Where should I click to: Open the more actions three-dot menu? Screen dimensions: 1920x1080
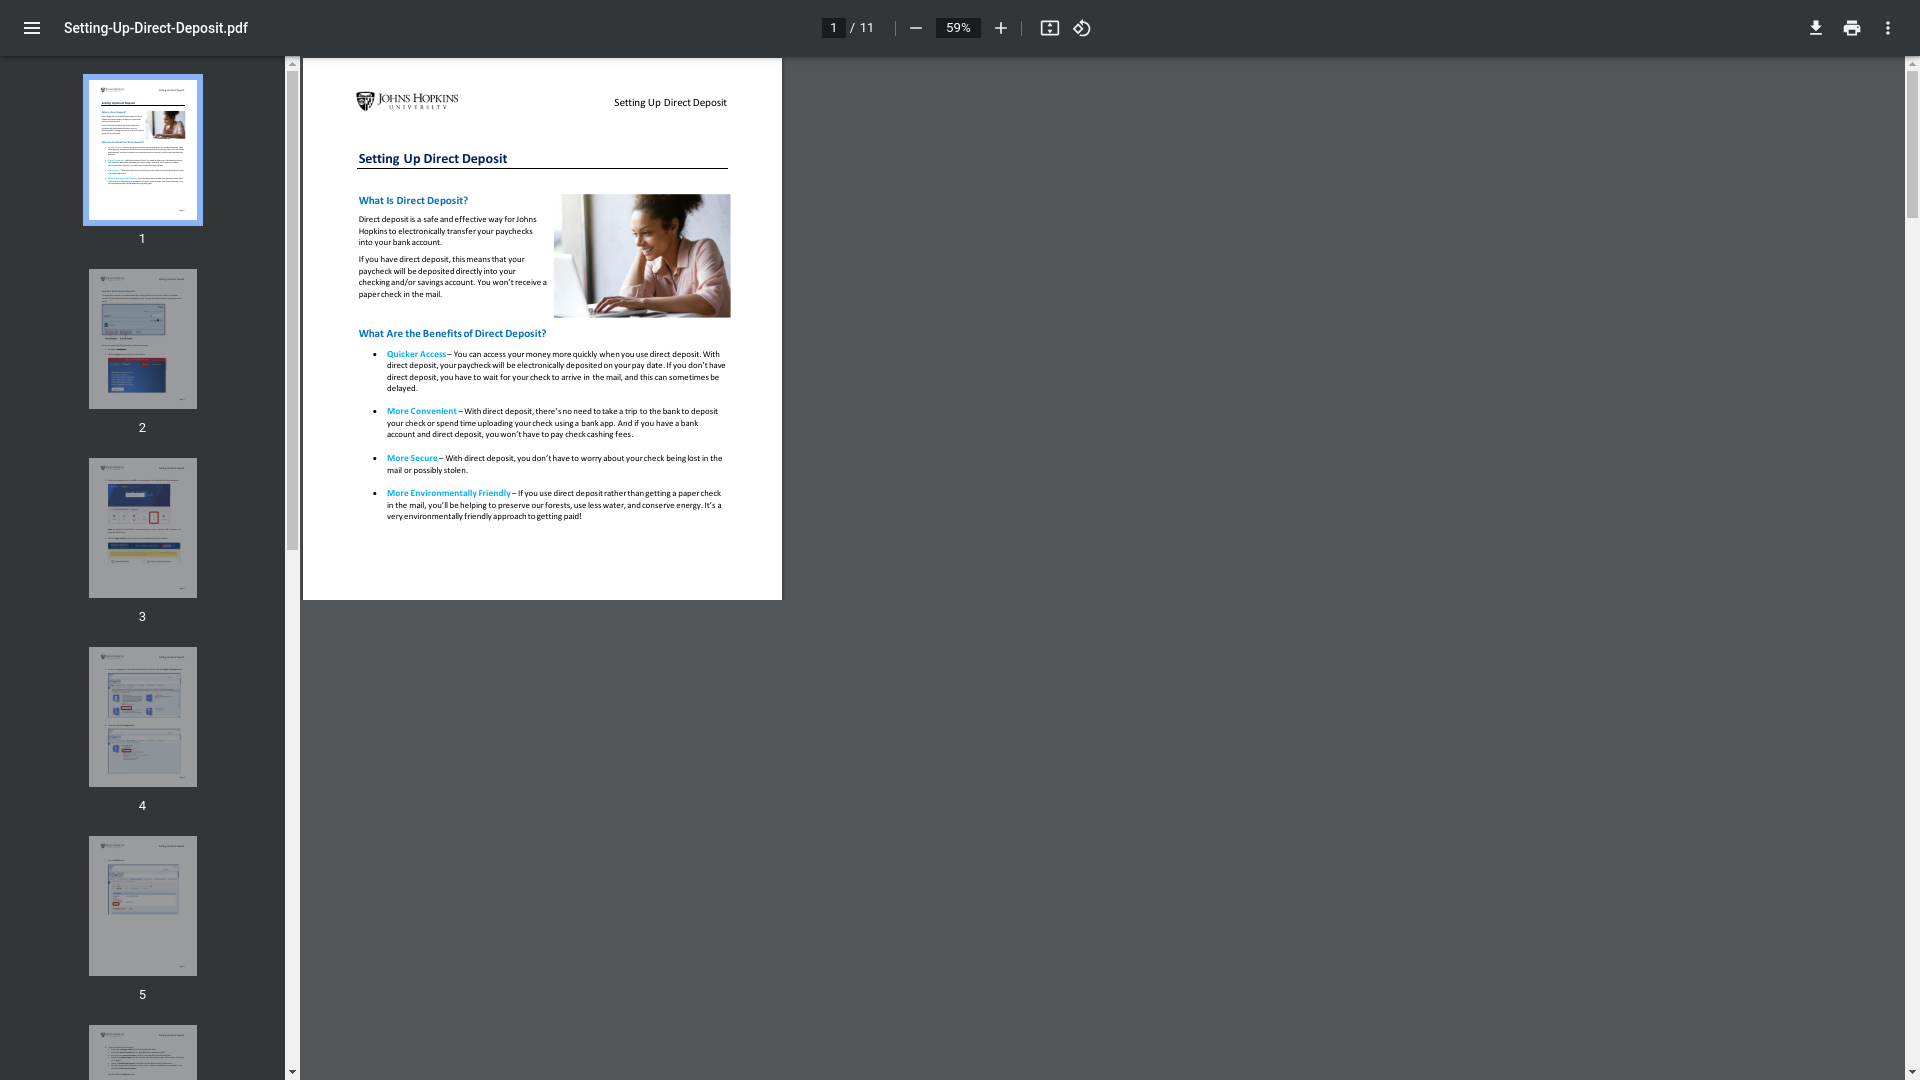point(1887,28)
